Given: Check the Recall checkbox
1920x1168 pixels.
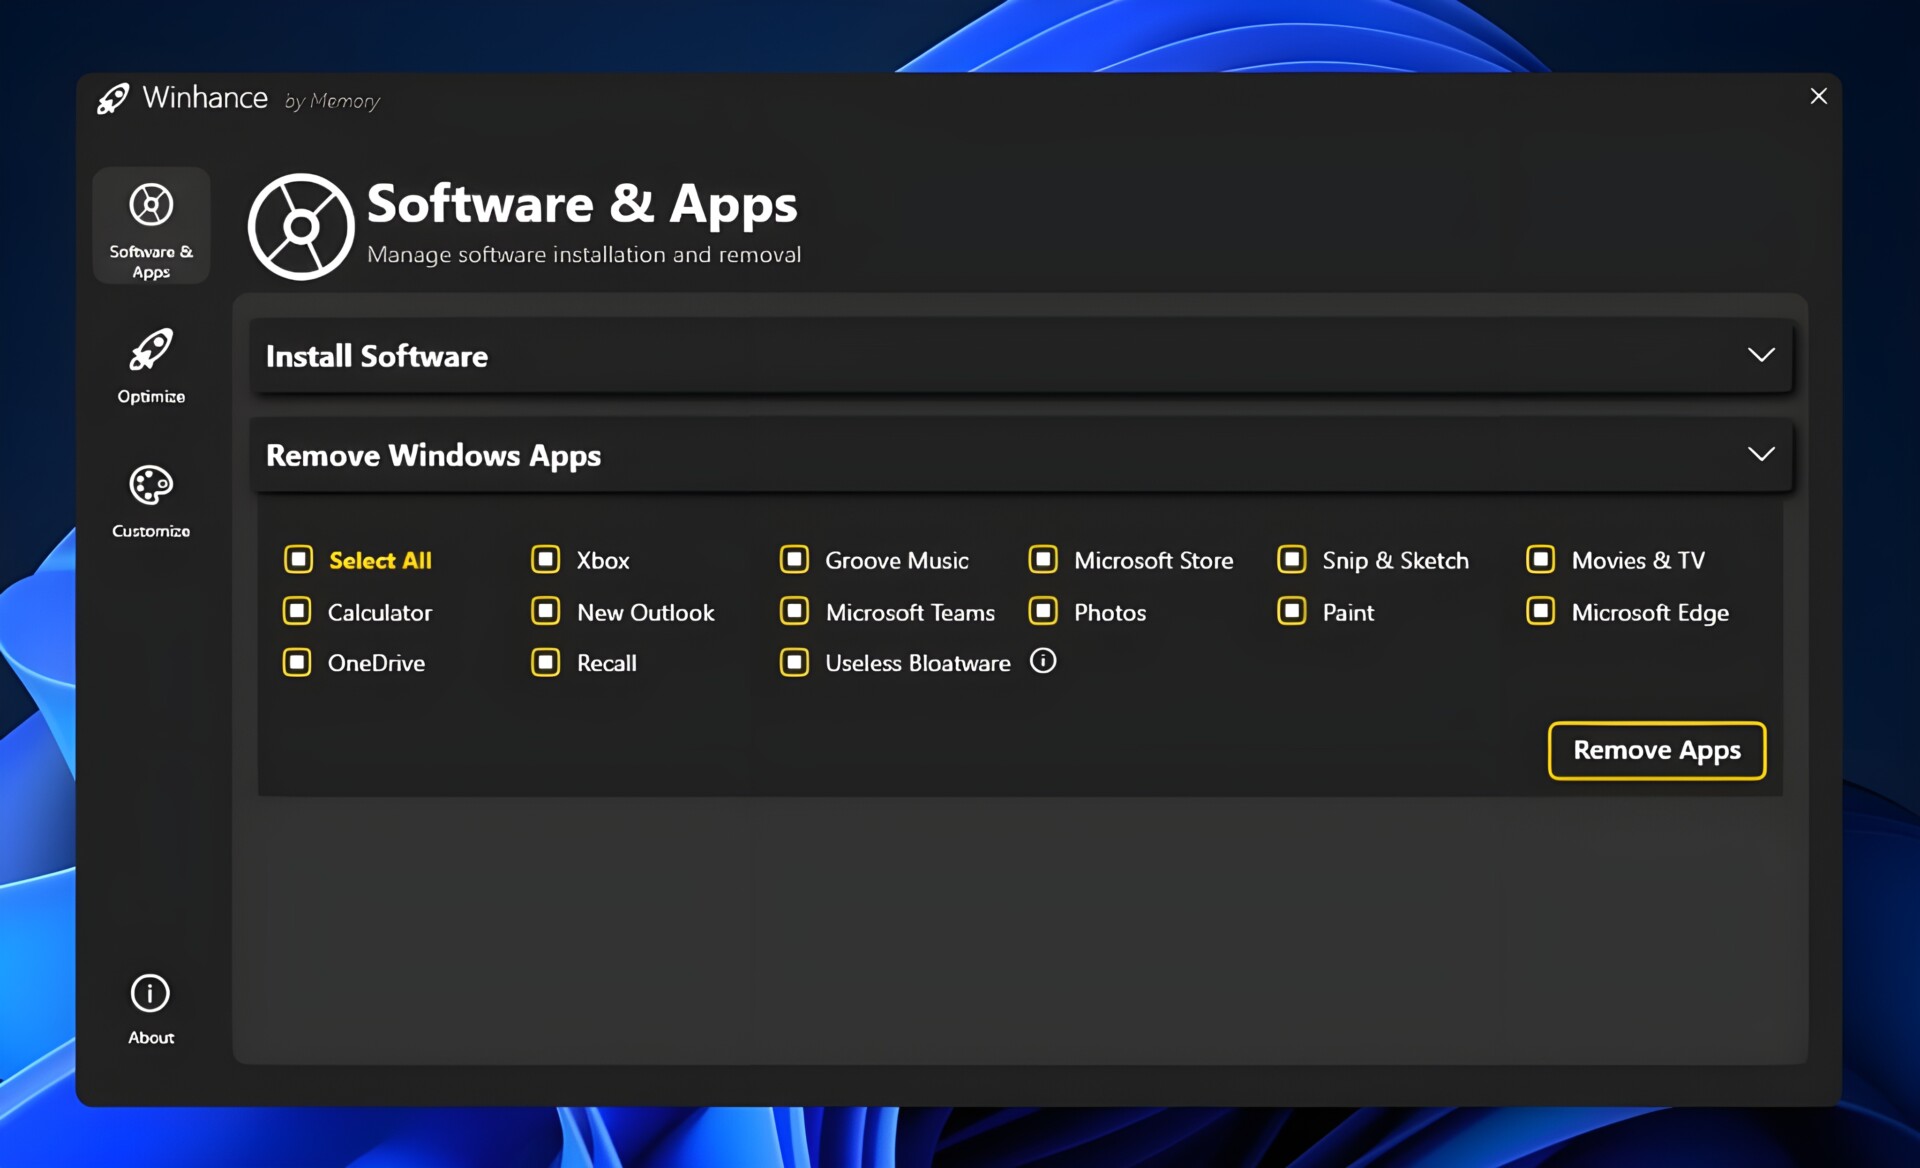Looking at the screenshot, I should pos(546,662).
